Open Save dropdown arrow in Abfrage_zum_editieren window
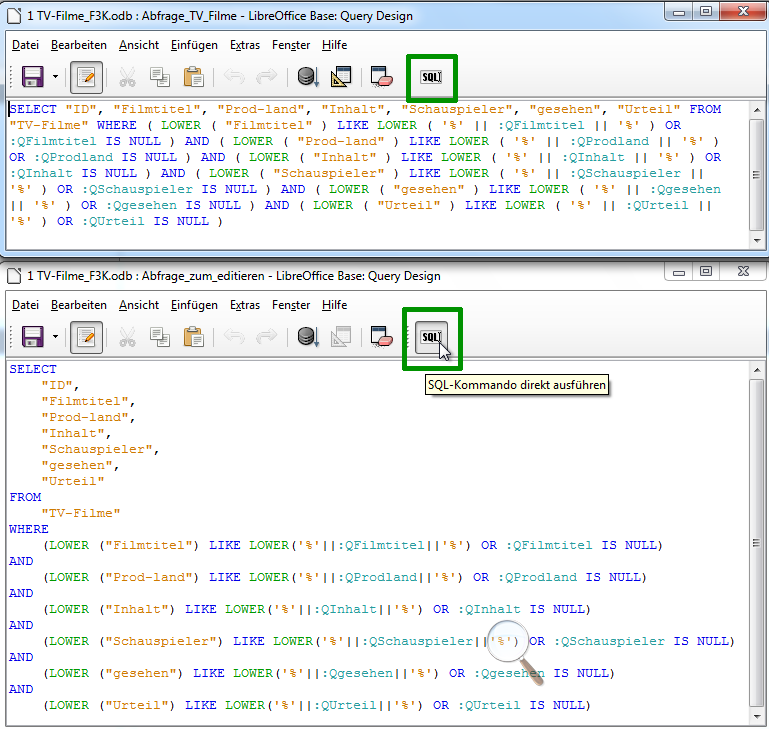Viewport: 769px width, 729px height. coord(55,337)
